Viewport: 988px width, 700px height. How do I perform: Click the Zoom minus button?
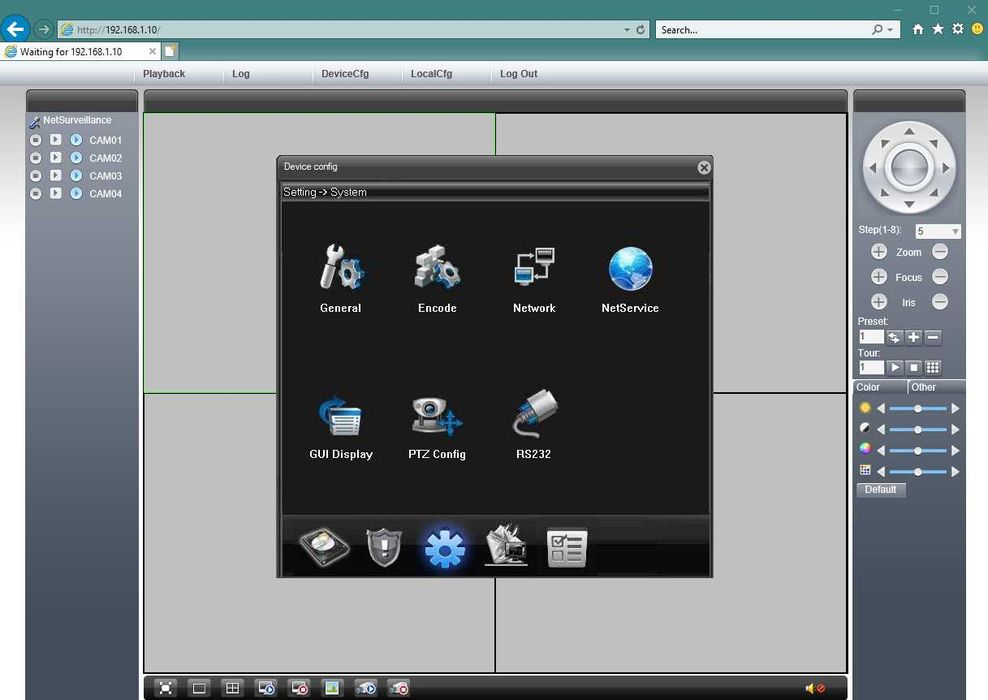point(939,252)
